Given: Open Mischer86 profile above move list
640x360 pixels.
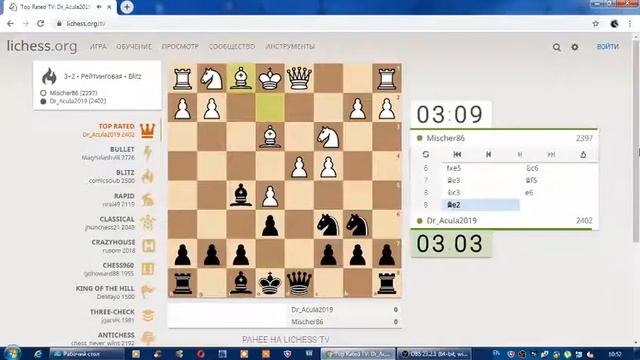Looking at the screenshot, I should [x=445, y=138].
